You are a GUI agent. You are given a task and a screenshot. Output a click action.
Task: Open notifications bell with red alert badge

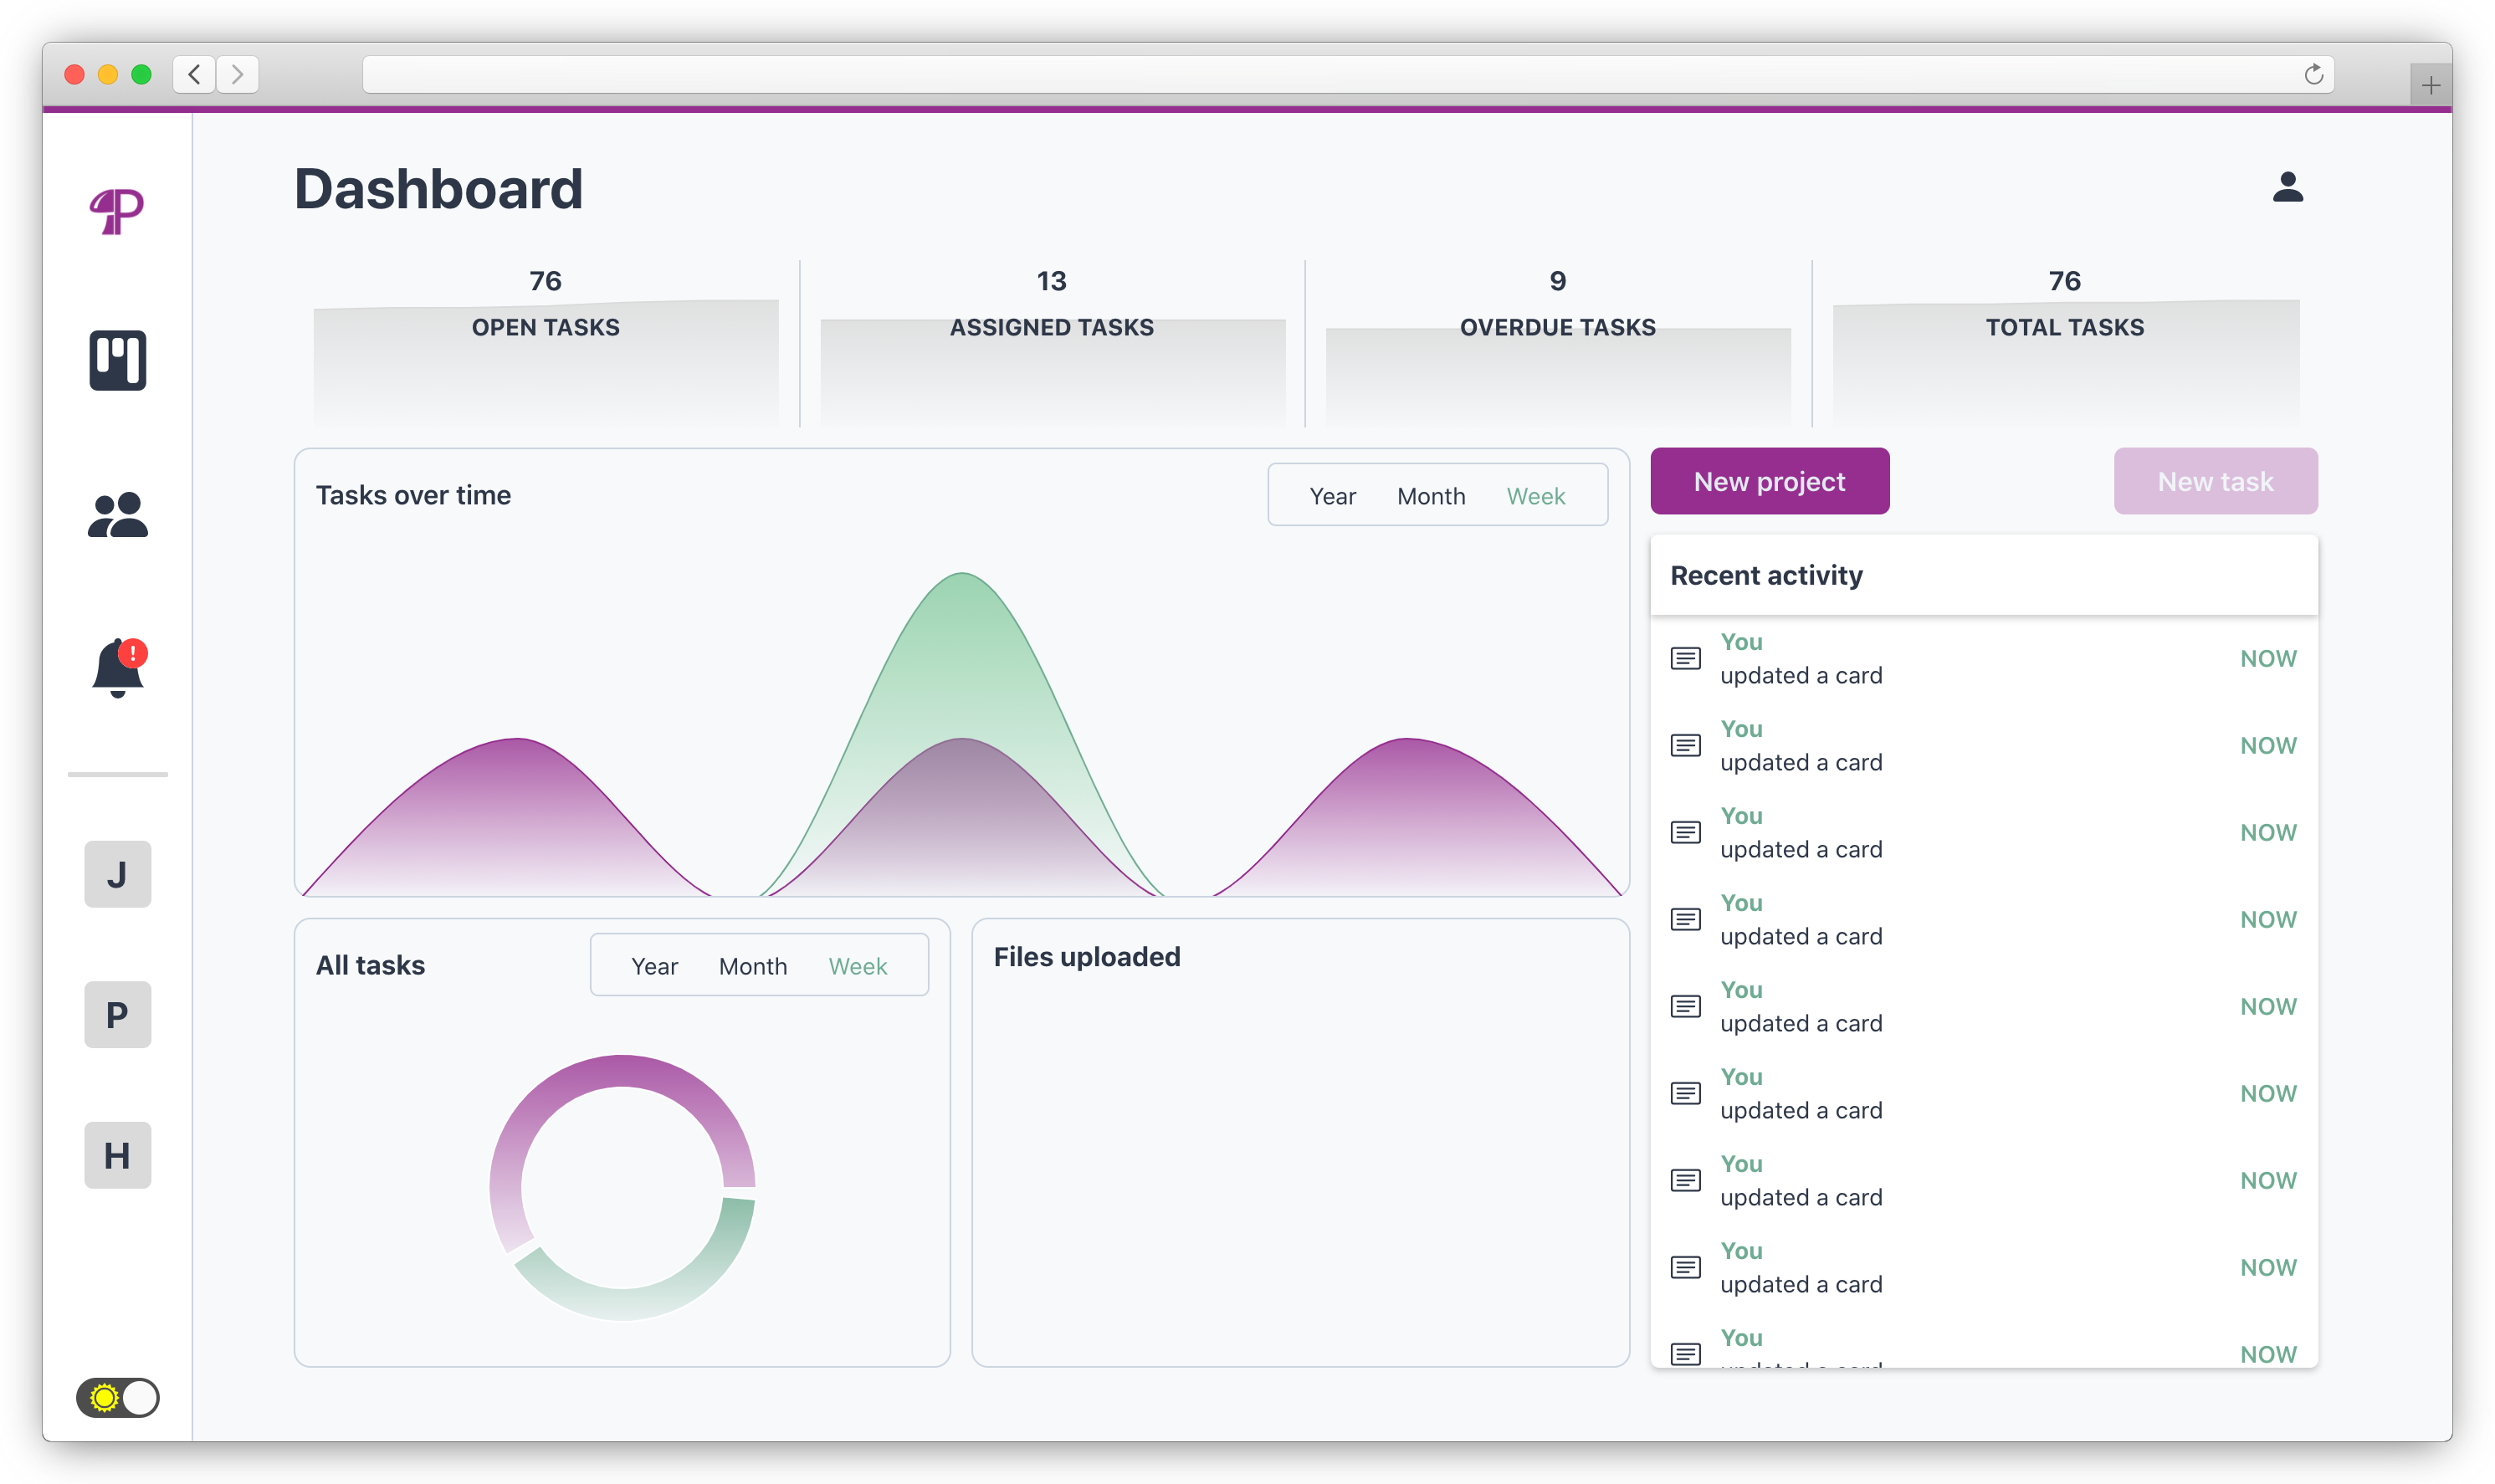pyautogui.click(x=118, y=668)
